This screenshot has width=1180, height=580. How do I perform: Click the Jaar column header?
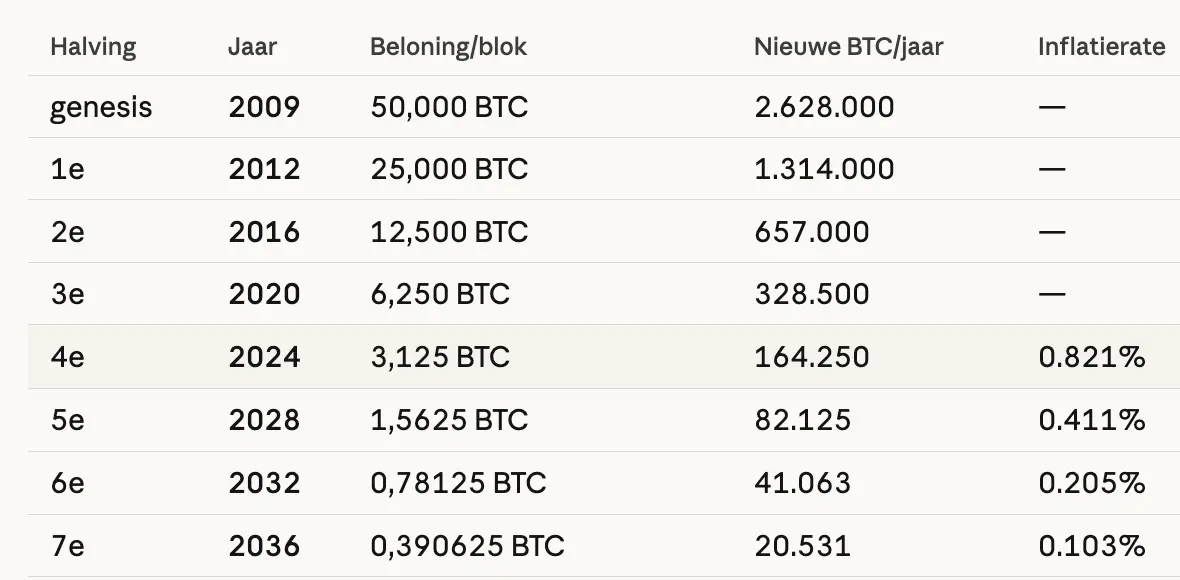(x=252, y=47)
